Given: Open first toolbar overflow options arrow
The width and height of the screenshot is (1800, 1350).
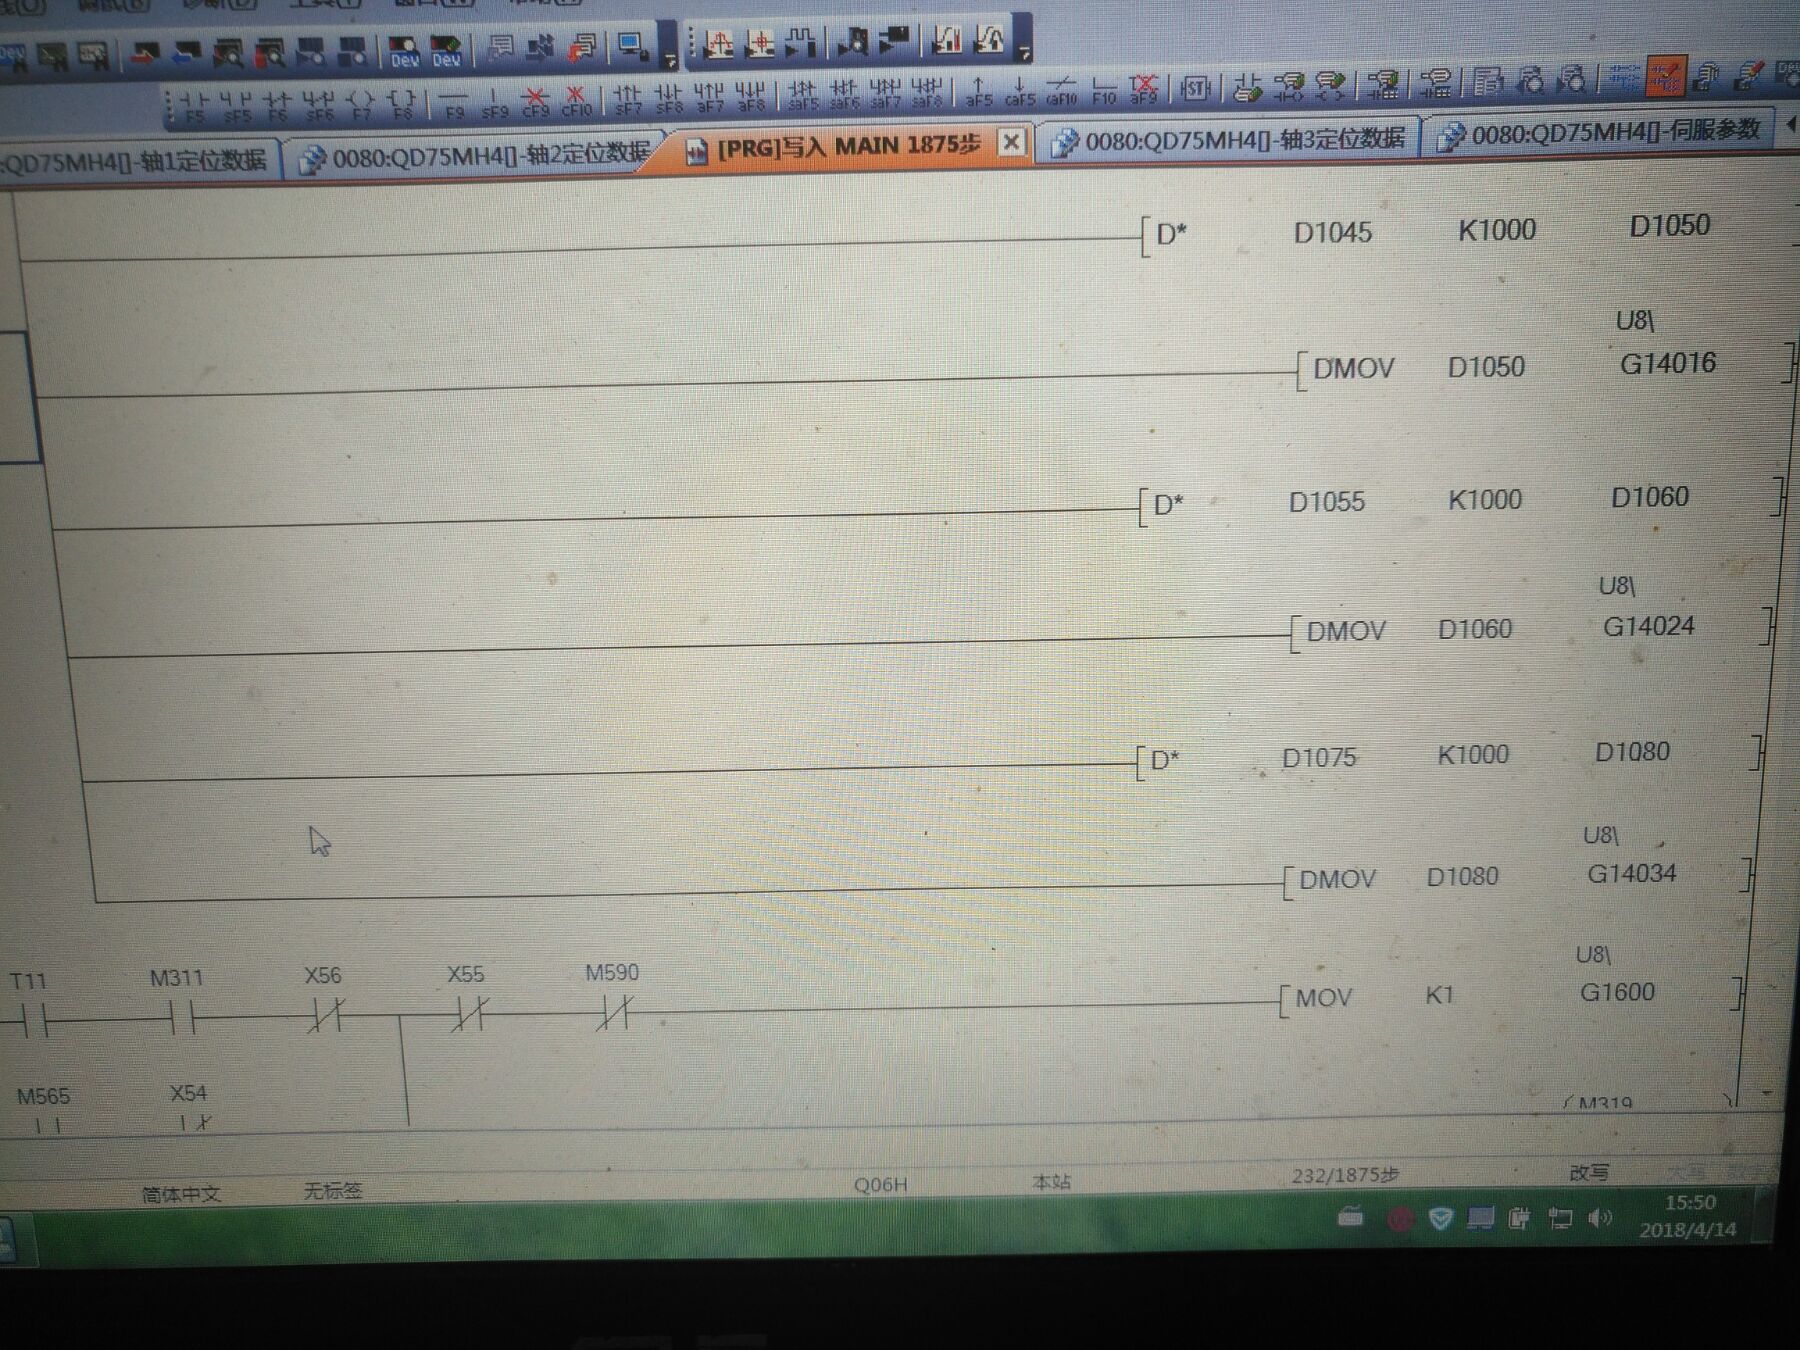Looking at the screenshot, I should point(670,60).
